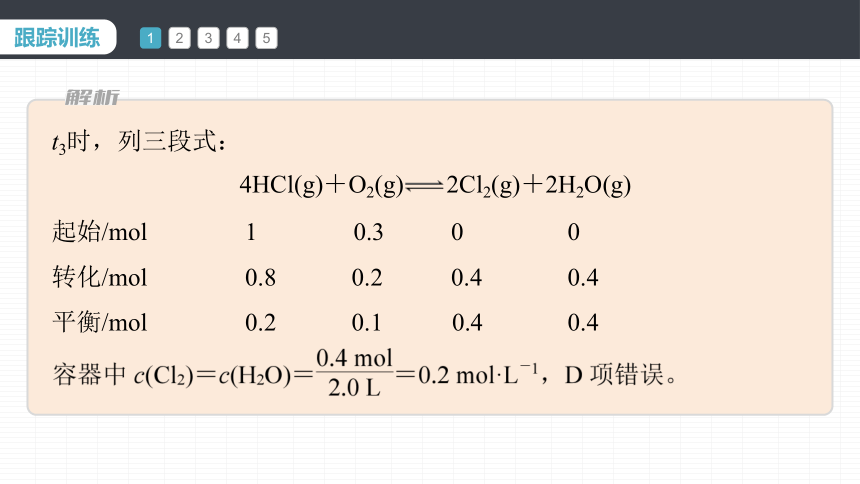This screenshot has width=860, height=484.
Task: Jump to question number 3
Action: (x=208, y=38)
